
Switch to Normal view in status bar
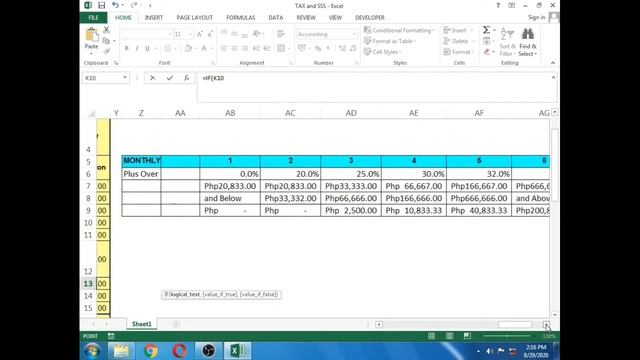click(x=431, y=336)
